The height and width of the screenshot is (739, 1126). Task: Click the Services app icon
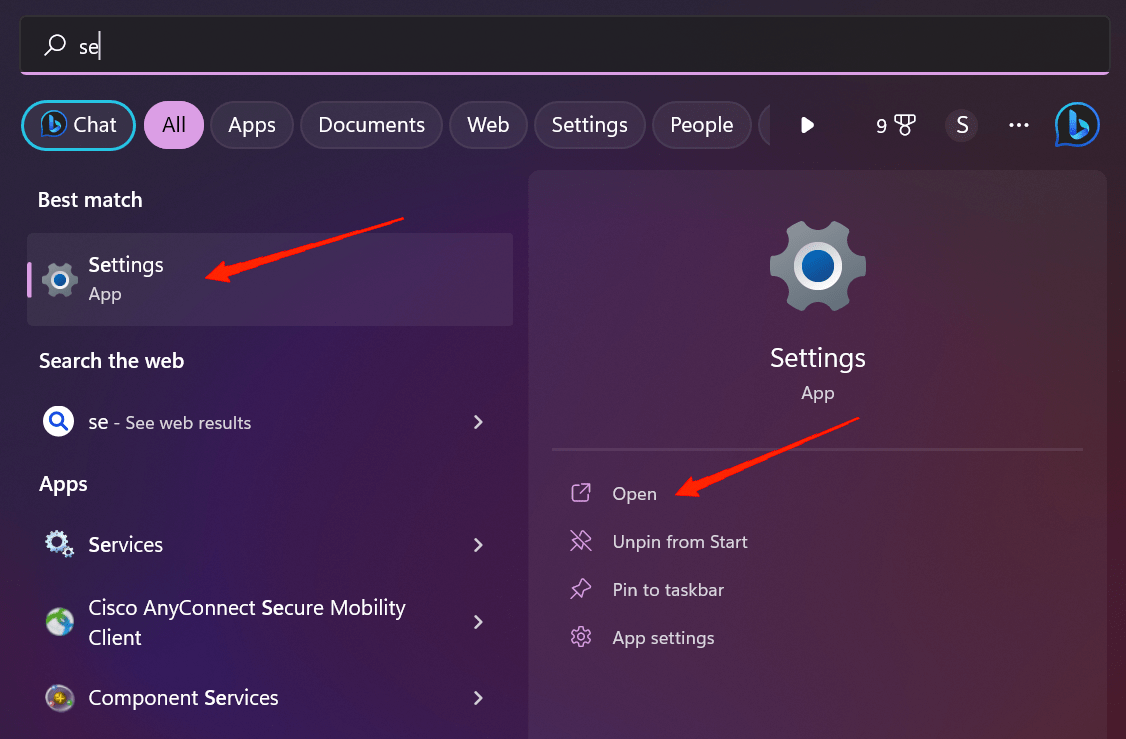pyautogui.click(x=58, y=544)
